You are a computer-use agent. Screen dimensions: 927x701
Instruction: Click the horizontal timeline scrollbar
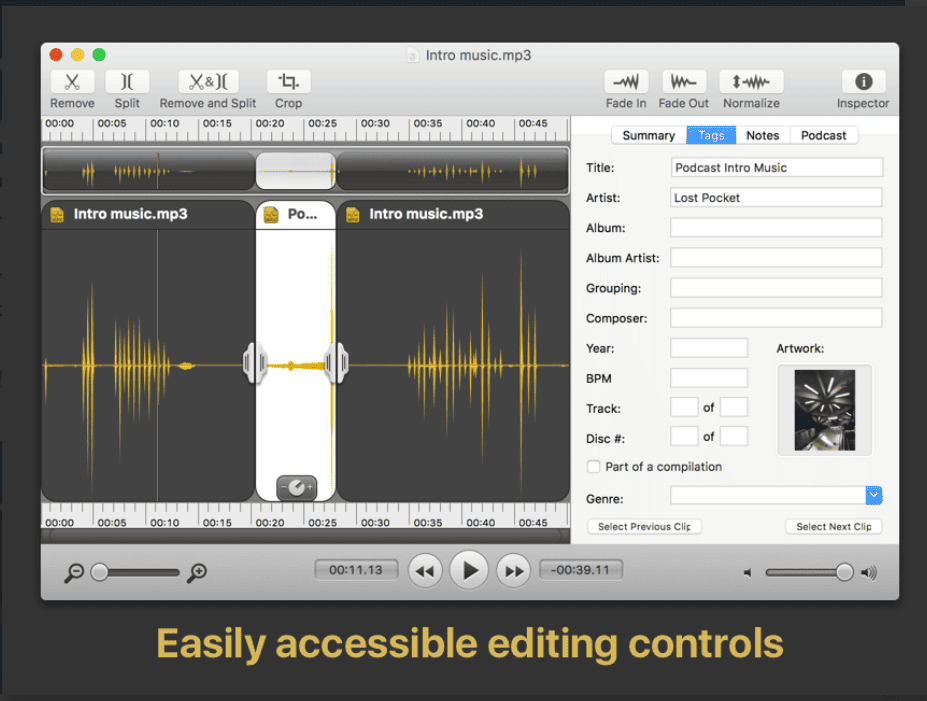[306, 536]
